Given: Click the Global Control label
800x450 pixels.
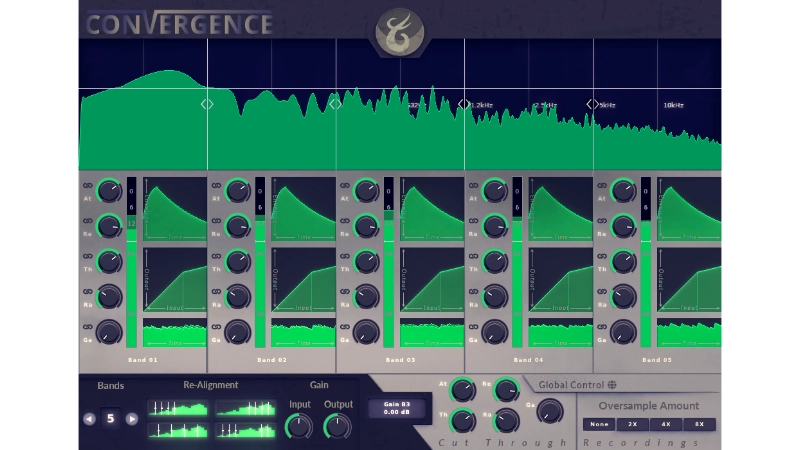Looking at the screenshot, I should coord(571,385).
